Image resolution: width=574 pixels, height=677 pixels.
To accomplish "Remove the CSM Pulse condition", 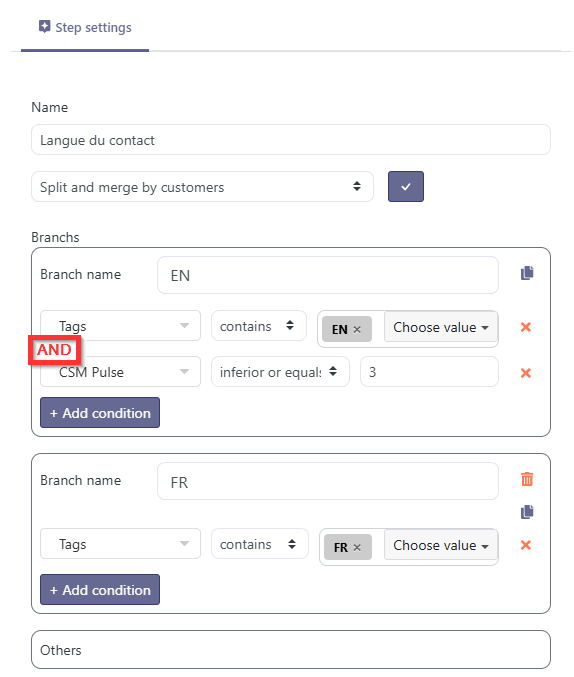I will coord(526,373).
